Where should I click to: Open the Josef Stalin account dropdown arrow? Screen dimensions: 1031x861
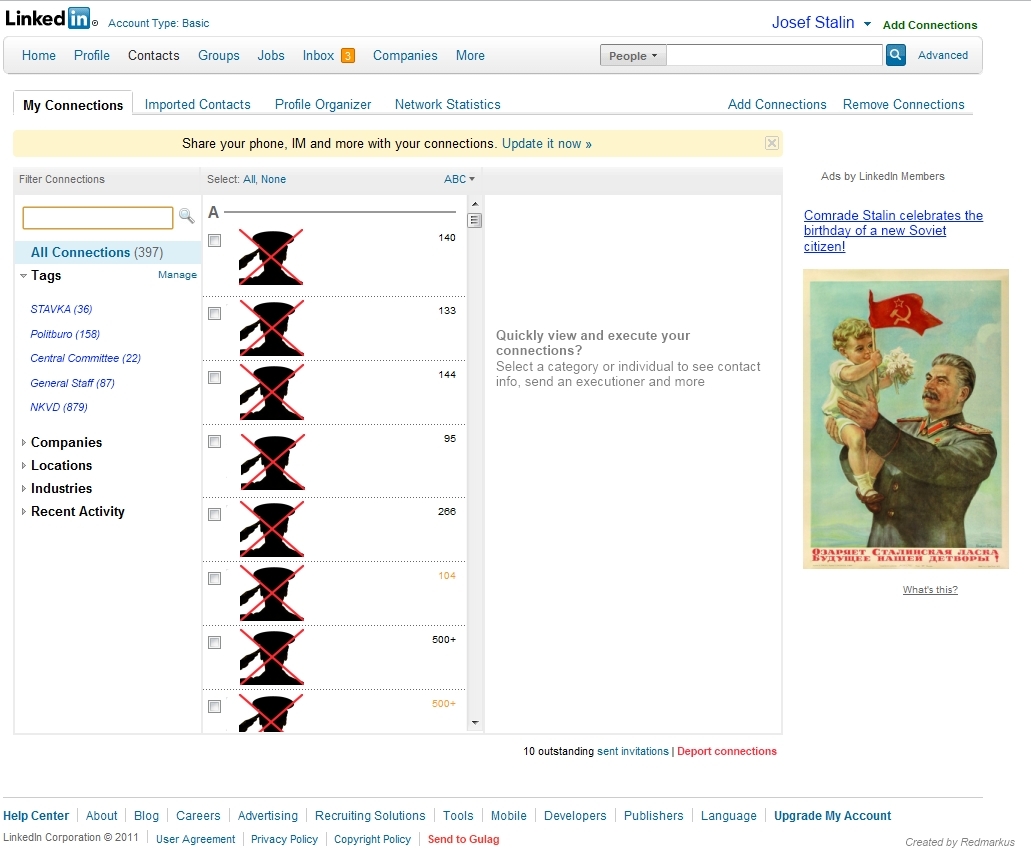[x=867, y=24]
